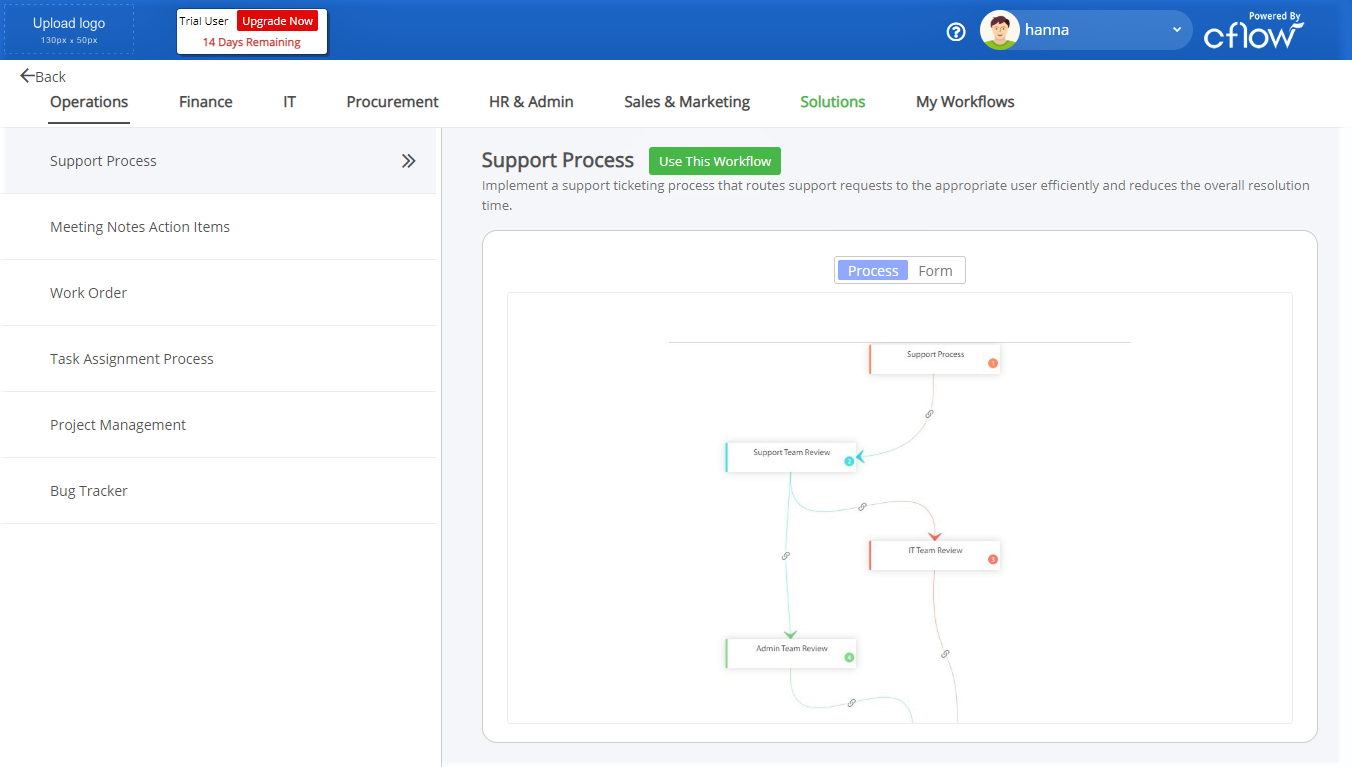Click the IT Team Review node
The image size is (1352, 767).
935,555
